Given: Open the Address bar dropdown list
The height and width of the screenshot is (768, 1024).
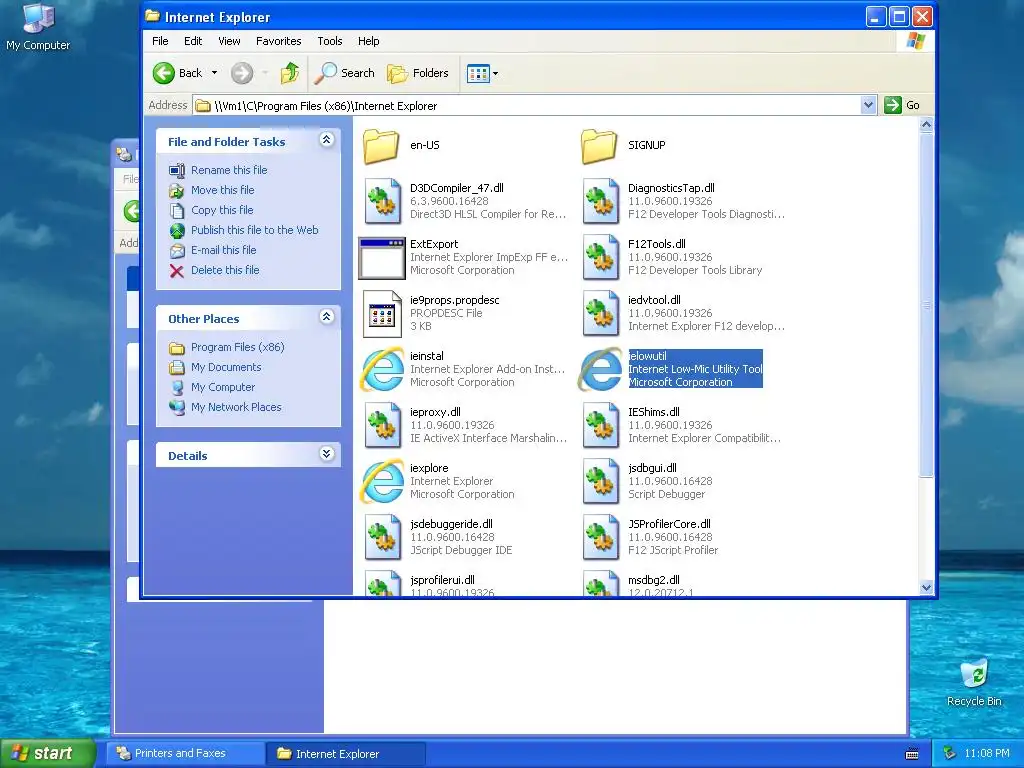Looking at the screenshot, I should coord(868,105).
